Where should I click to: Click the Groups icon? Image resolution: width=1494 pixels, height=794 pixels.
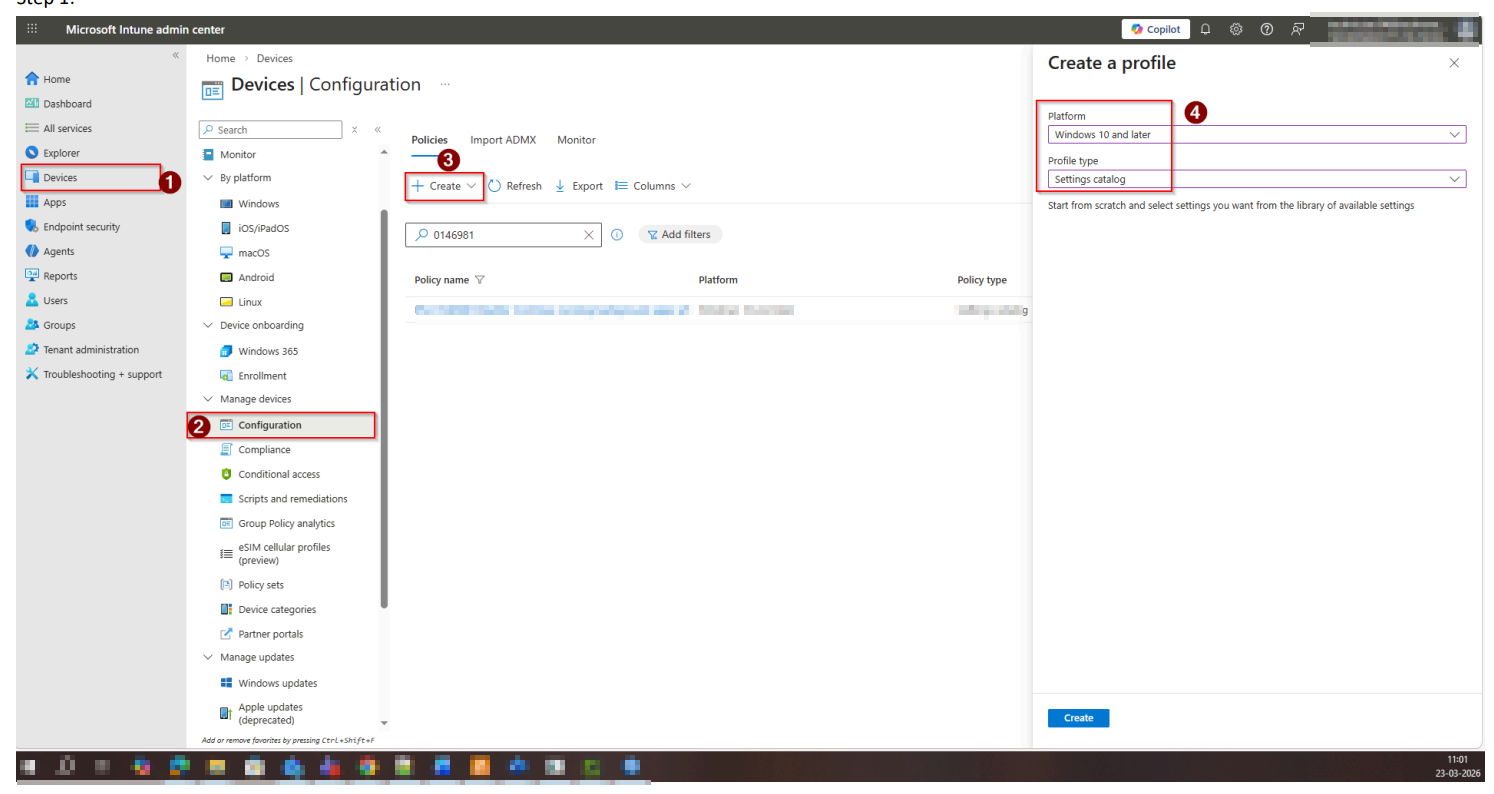pos(32,325)
